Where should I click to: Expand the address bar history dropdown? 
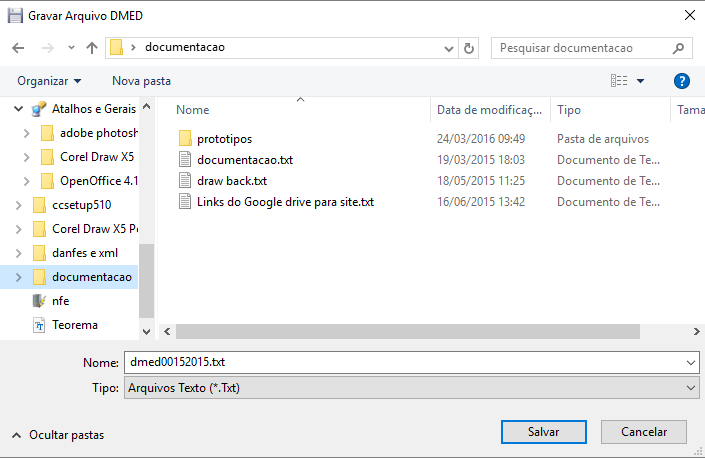pyautogui.click(x=448, y=49)
